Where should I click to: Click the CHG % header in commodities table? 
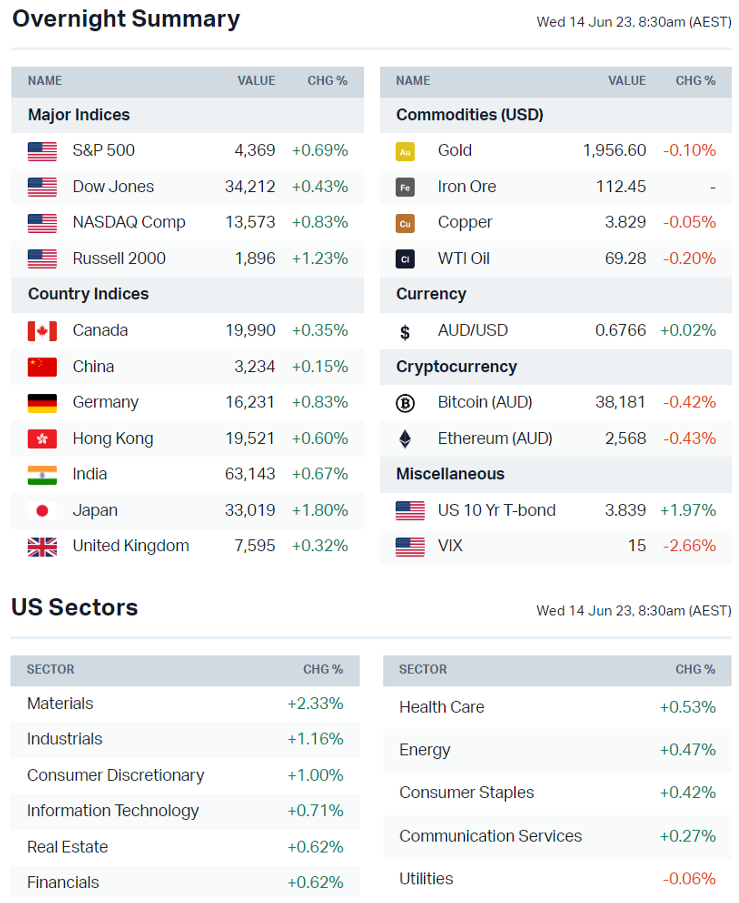pos(695,81)
